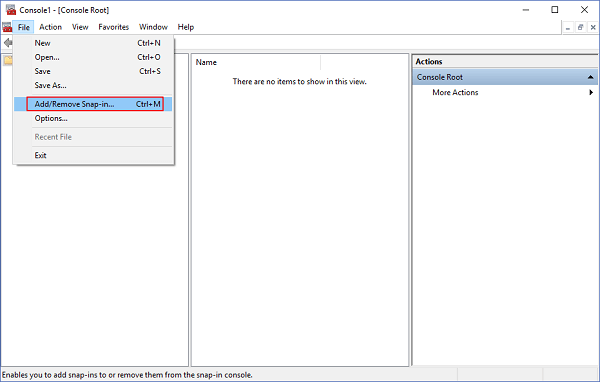The height and width of the screenshot is (382, 600).
Task: Click the Name column header
Action: click(256, 62)
